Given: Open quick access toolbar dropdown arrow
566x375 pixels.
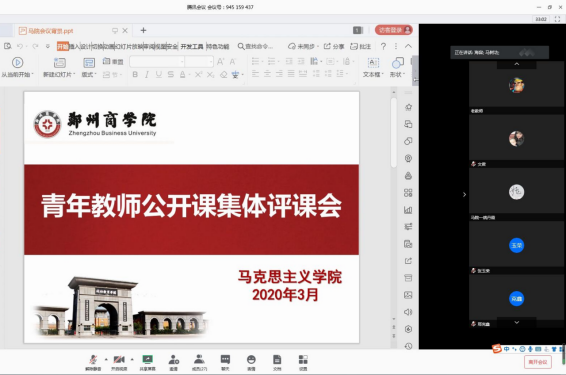Looking at the screenshot, I should 48,46.
